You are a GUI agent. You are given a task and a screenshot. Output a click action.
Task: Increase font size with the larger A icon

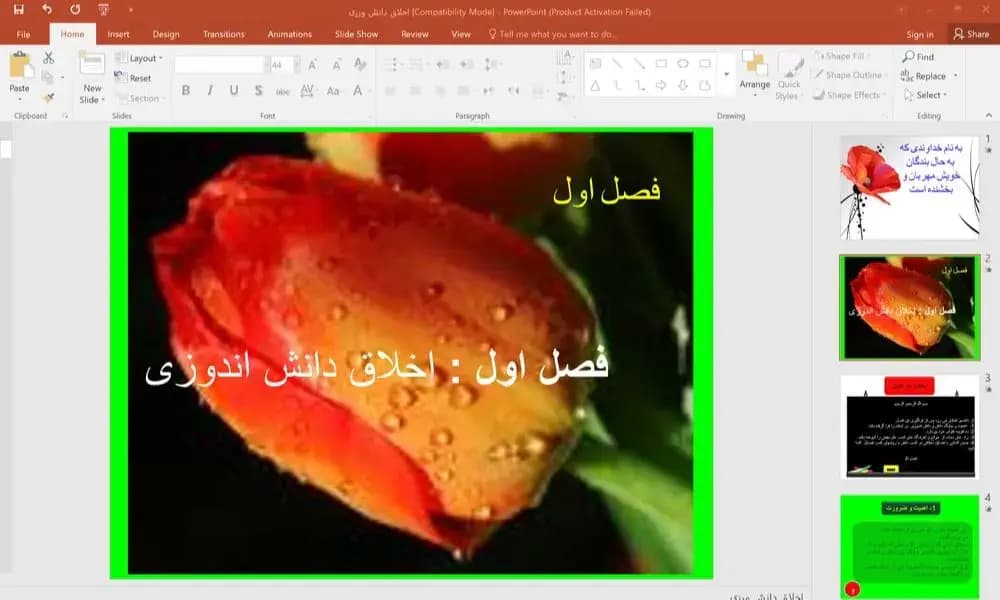click(312, 64)
